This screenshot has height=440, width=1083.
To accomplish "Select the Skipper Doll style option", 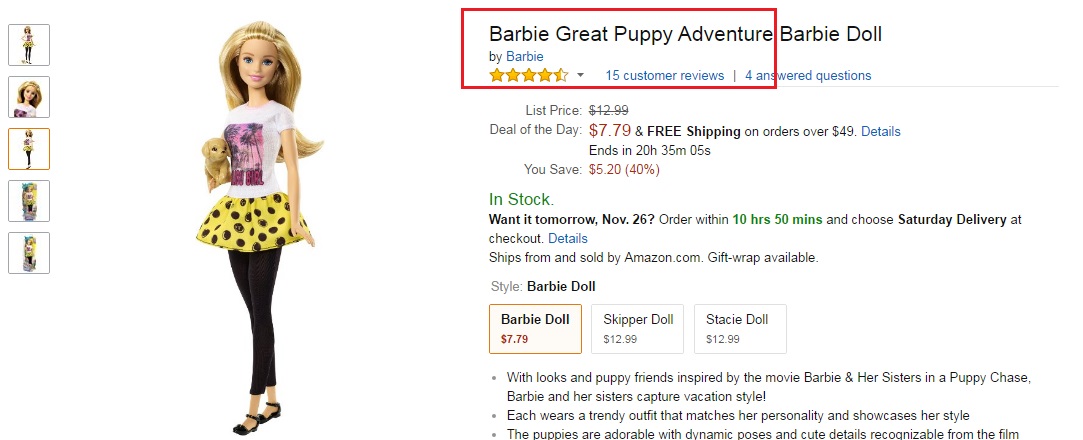I will point(638,328).
